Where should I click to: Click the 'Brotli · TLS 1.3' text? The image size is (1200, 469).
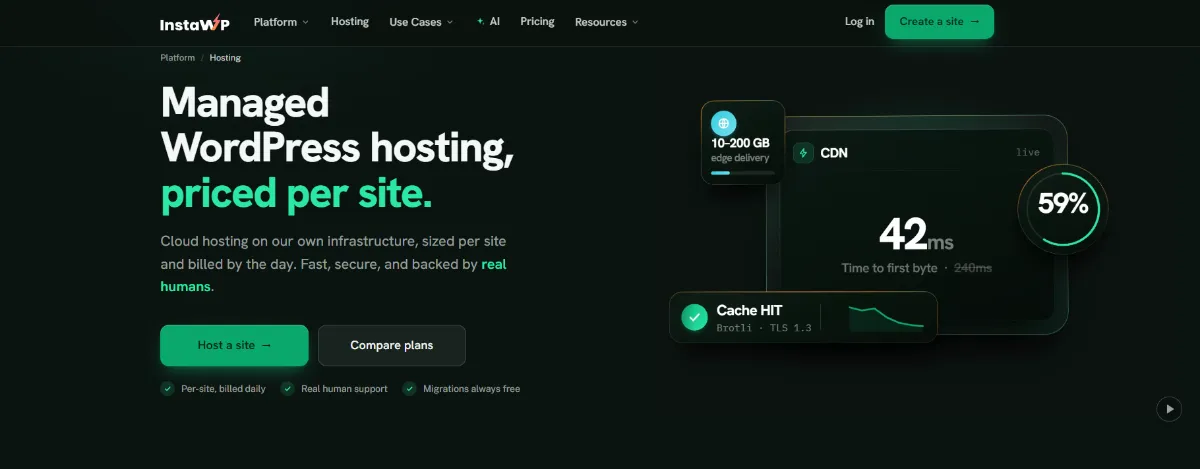point(764,328)
